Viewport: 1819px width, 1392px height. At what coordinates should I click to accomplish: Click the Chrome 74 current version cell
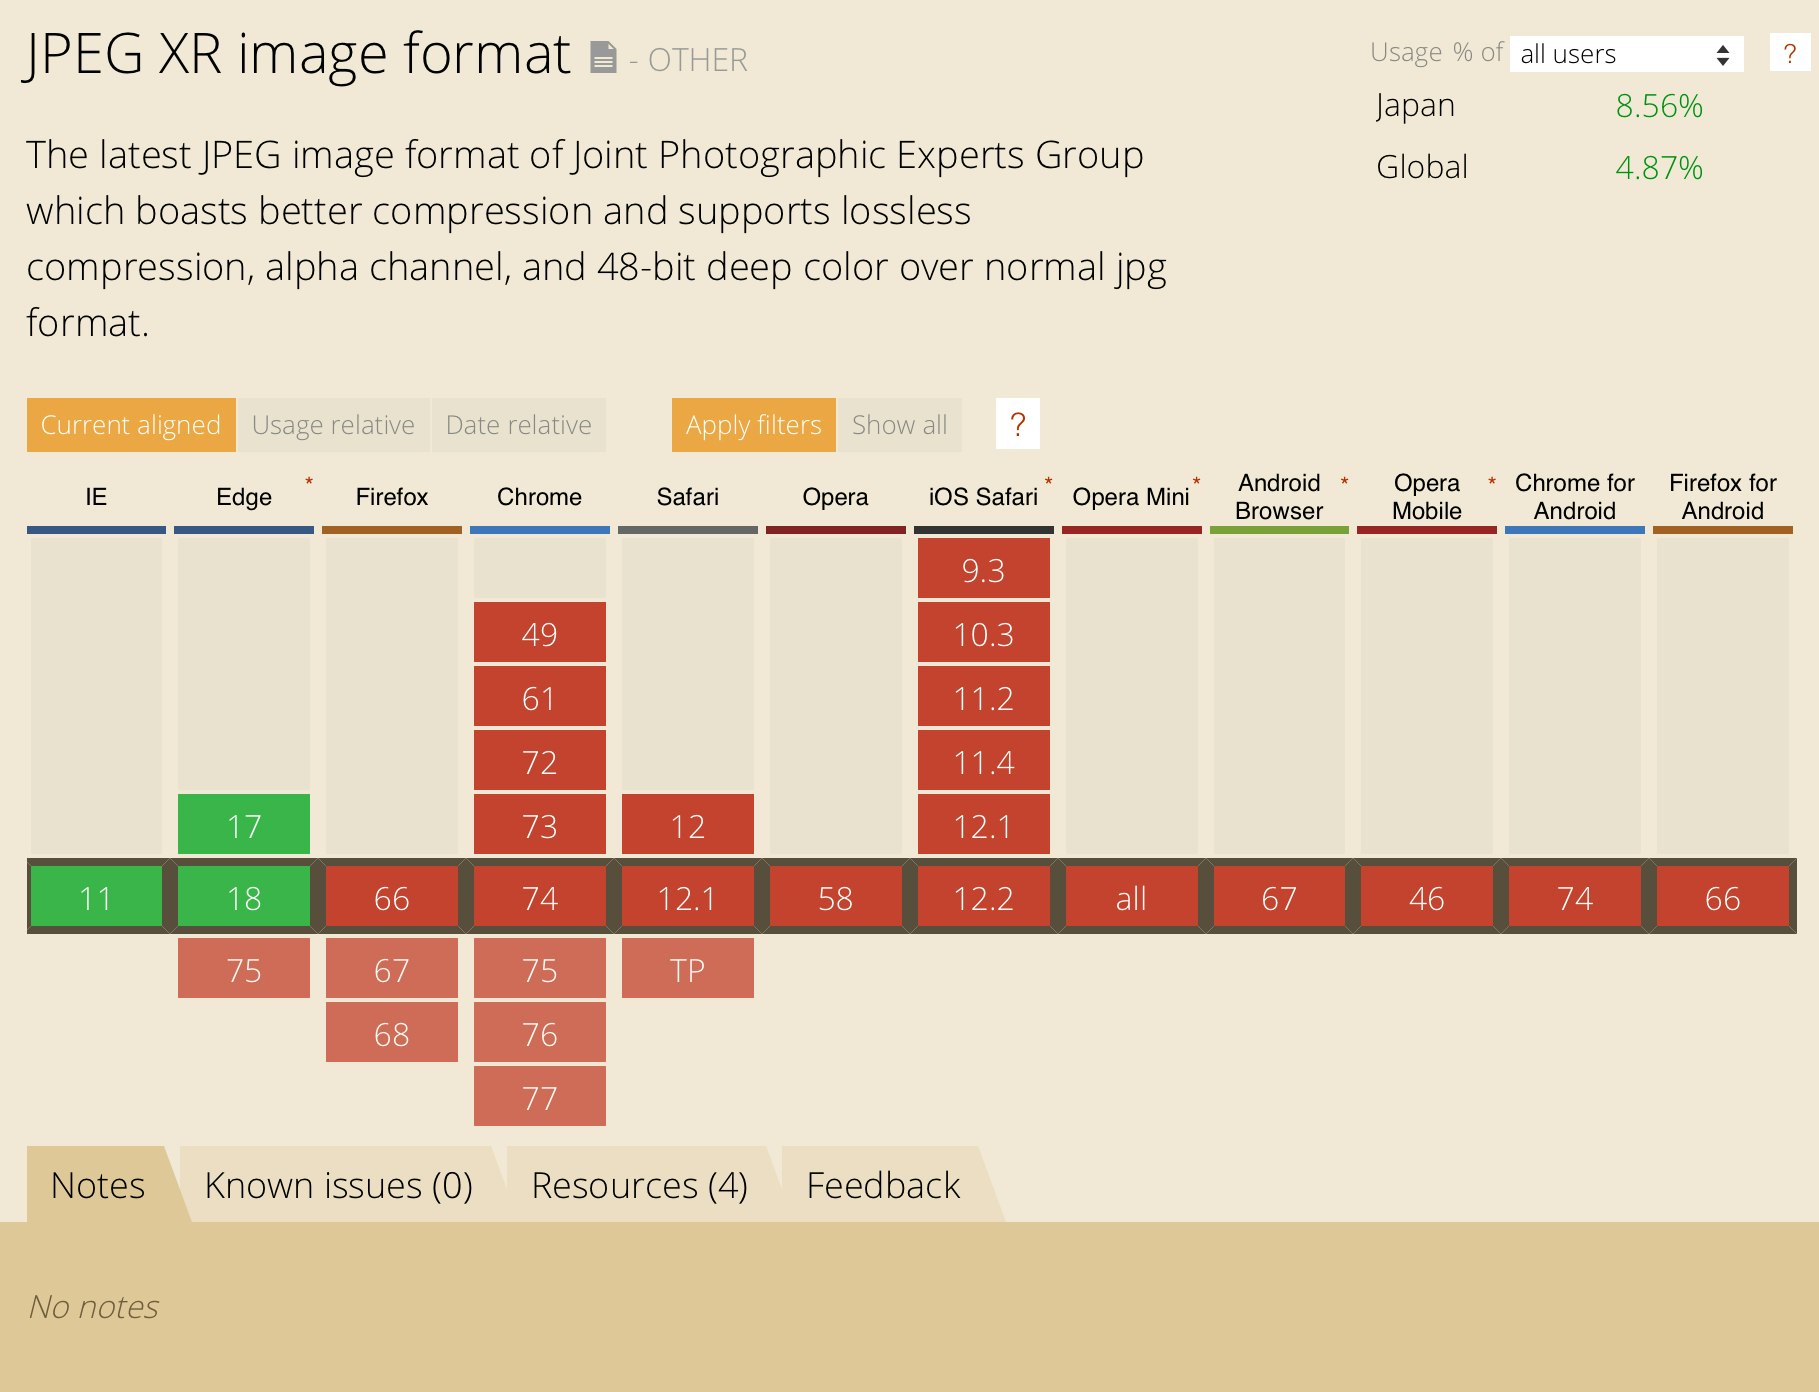tap(540, 897)
